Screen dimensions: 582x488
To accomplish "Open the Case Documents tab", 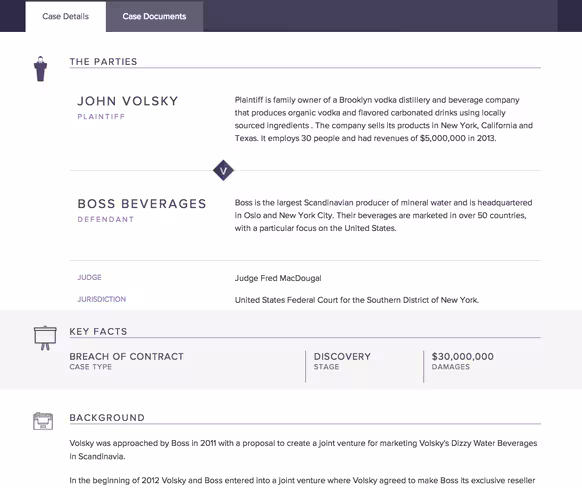I will coord(154,16).
